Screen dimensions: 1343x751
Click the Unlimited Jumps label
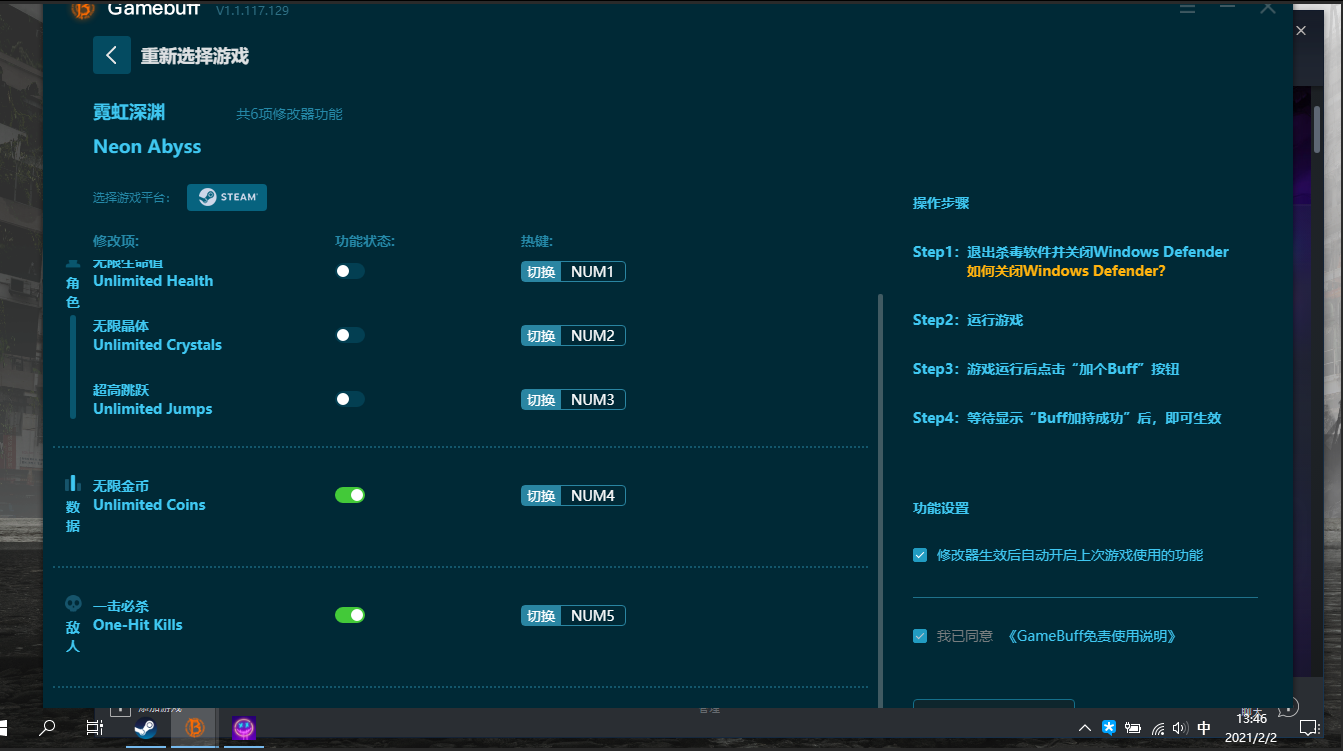click(152, 409)
